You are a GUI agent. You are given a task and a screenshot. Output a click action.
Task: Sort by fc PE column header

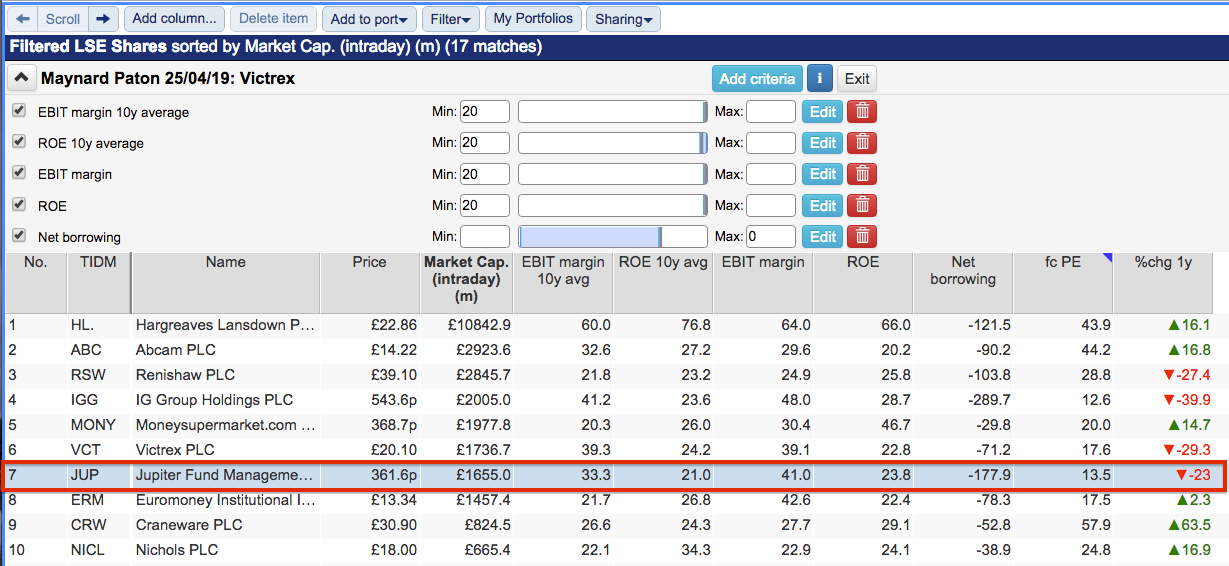tap(1063, 283)
